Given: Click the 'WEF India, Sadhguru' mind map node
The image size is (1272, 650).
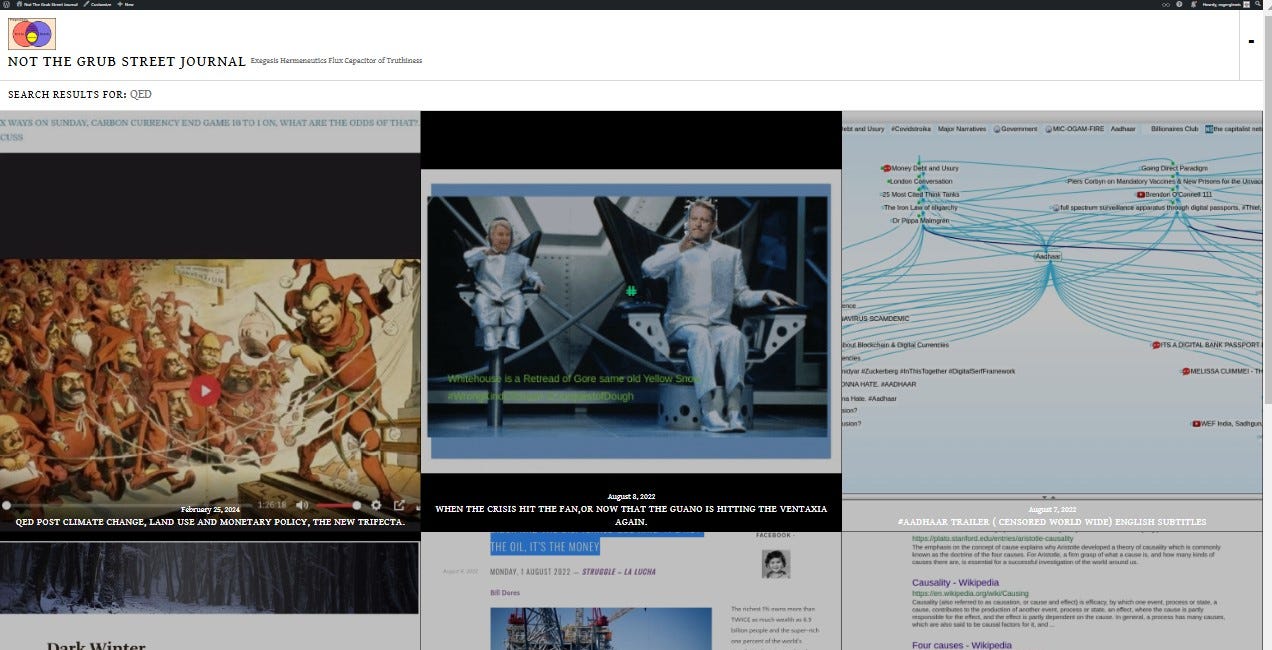Looking at the screenshot, I should (x=1226, y=423).
